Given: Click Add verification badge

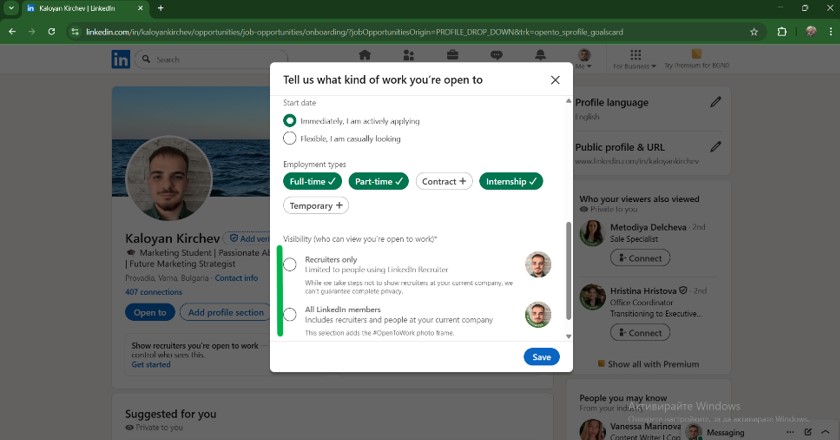Looking at the screenshot, I should point(248,238).
